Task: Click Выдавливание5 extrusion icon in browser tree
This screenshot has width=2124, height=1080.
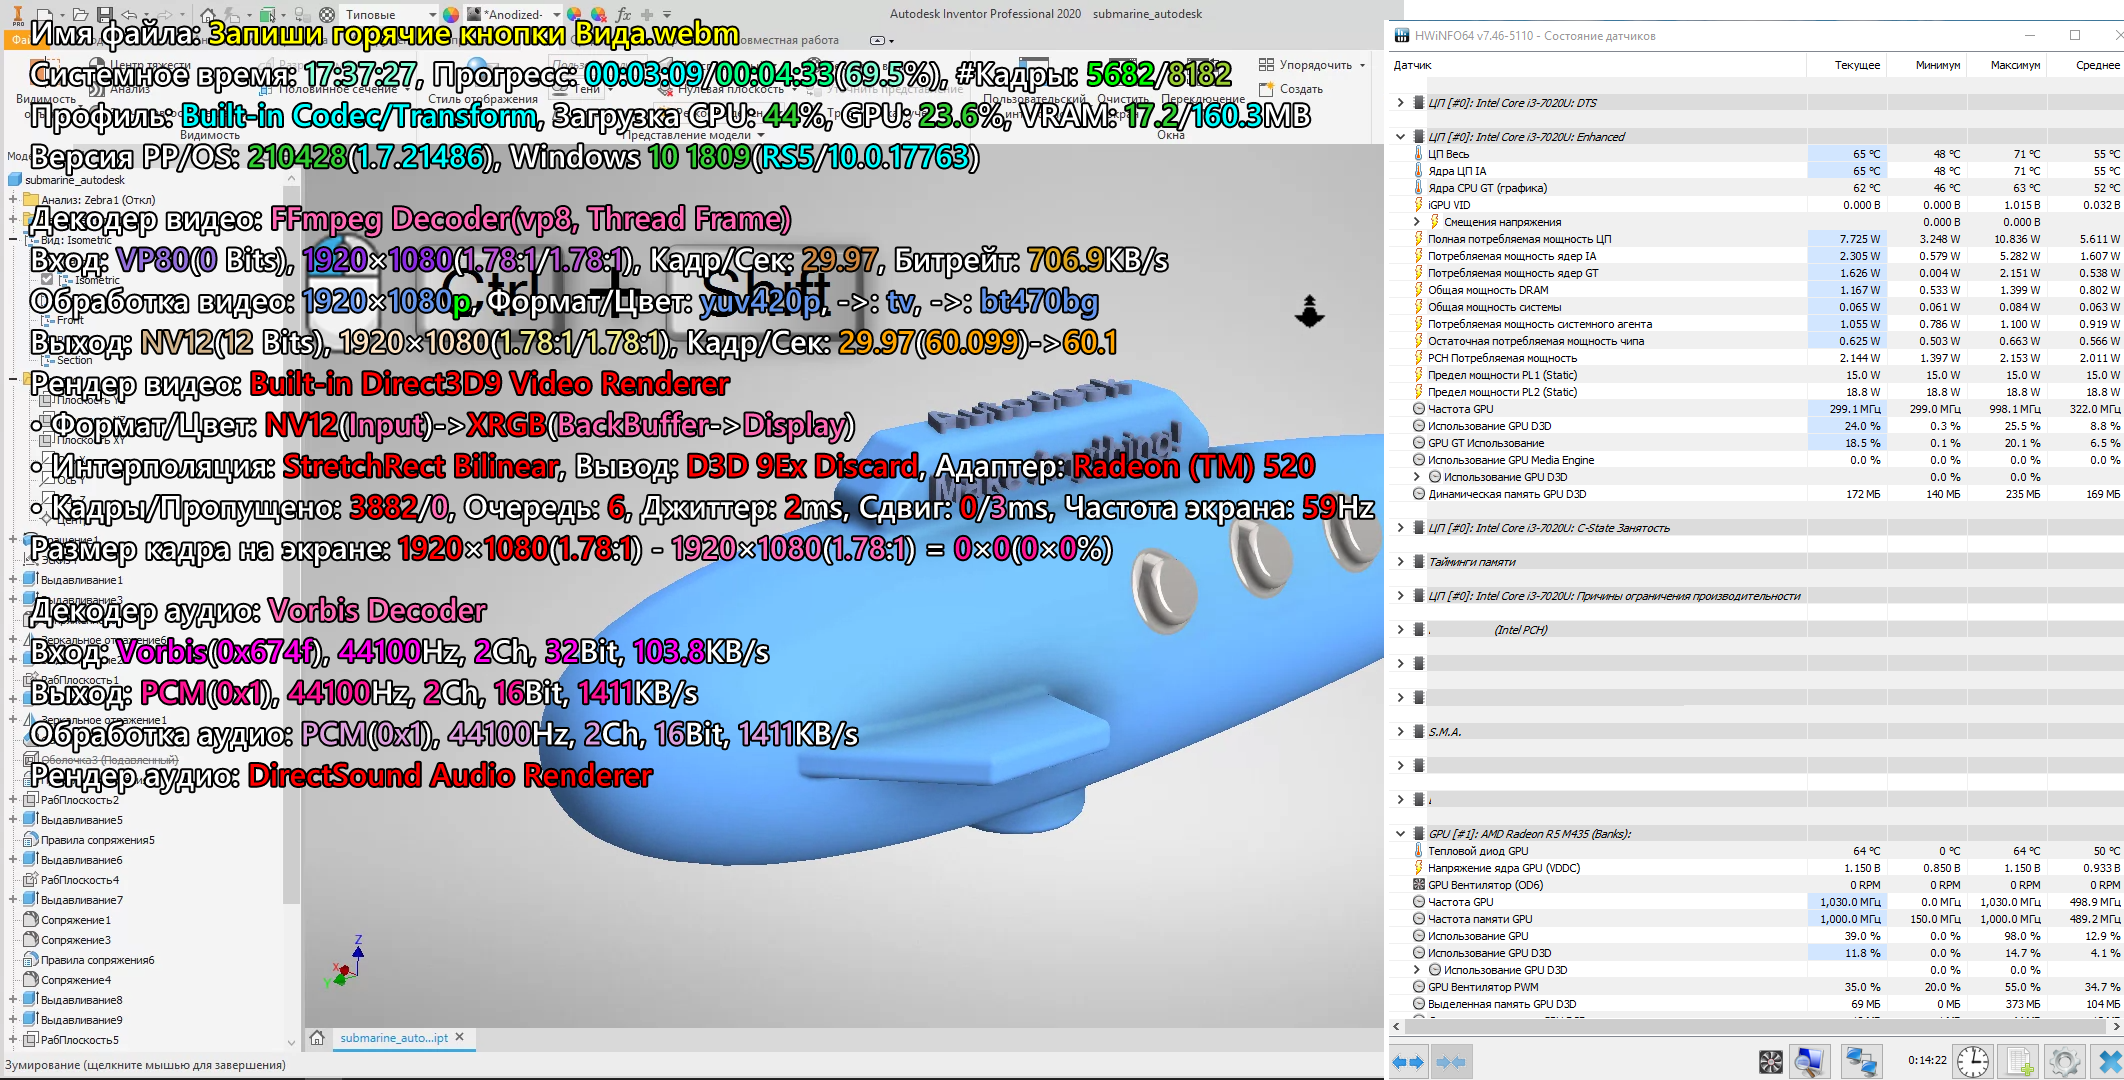Action: pyautogui.click(x=31, y=819)
